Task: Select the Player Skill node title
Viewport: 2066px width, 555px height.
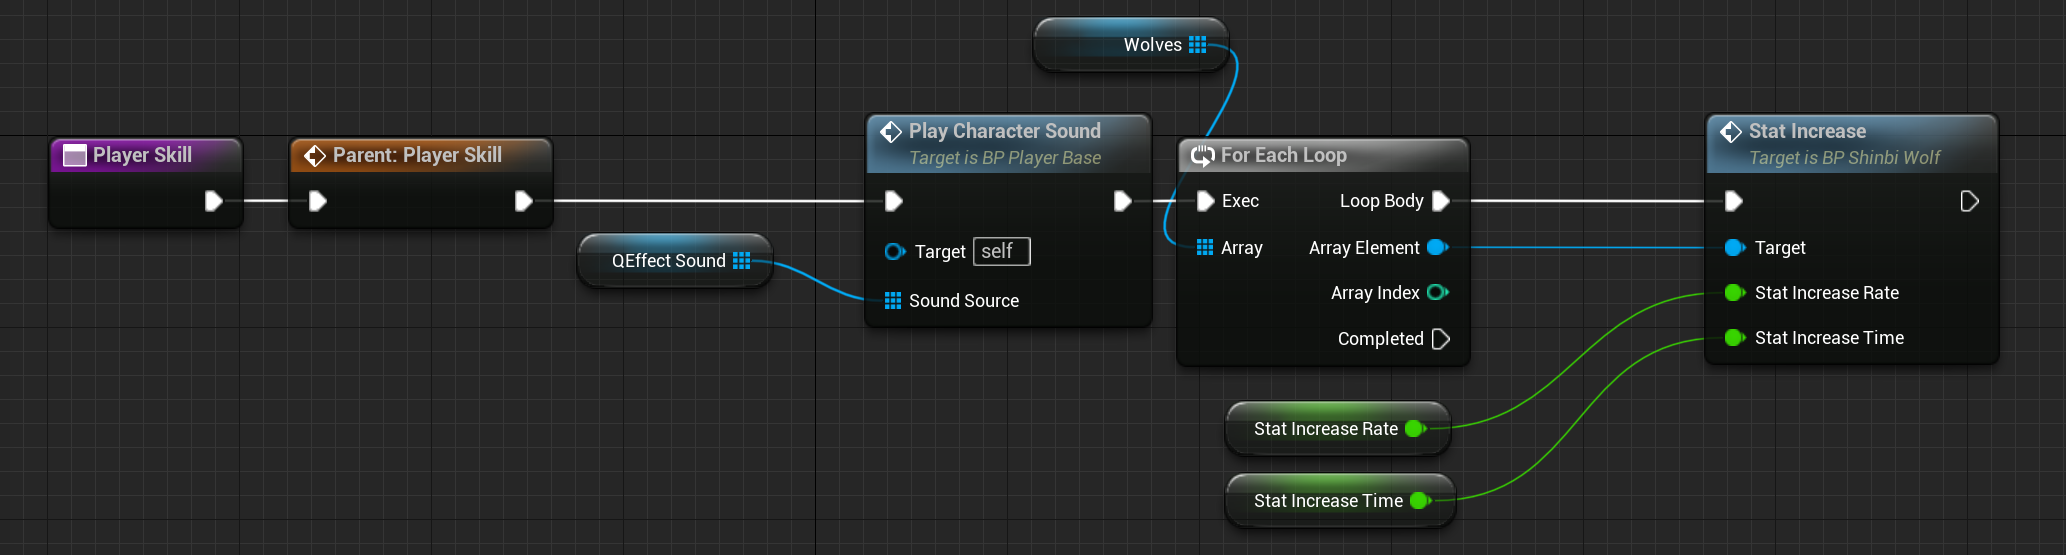Action: [142, 155]
